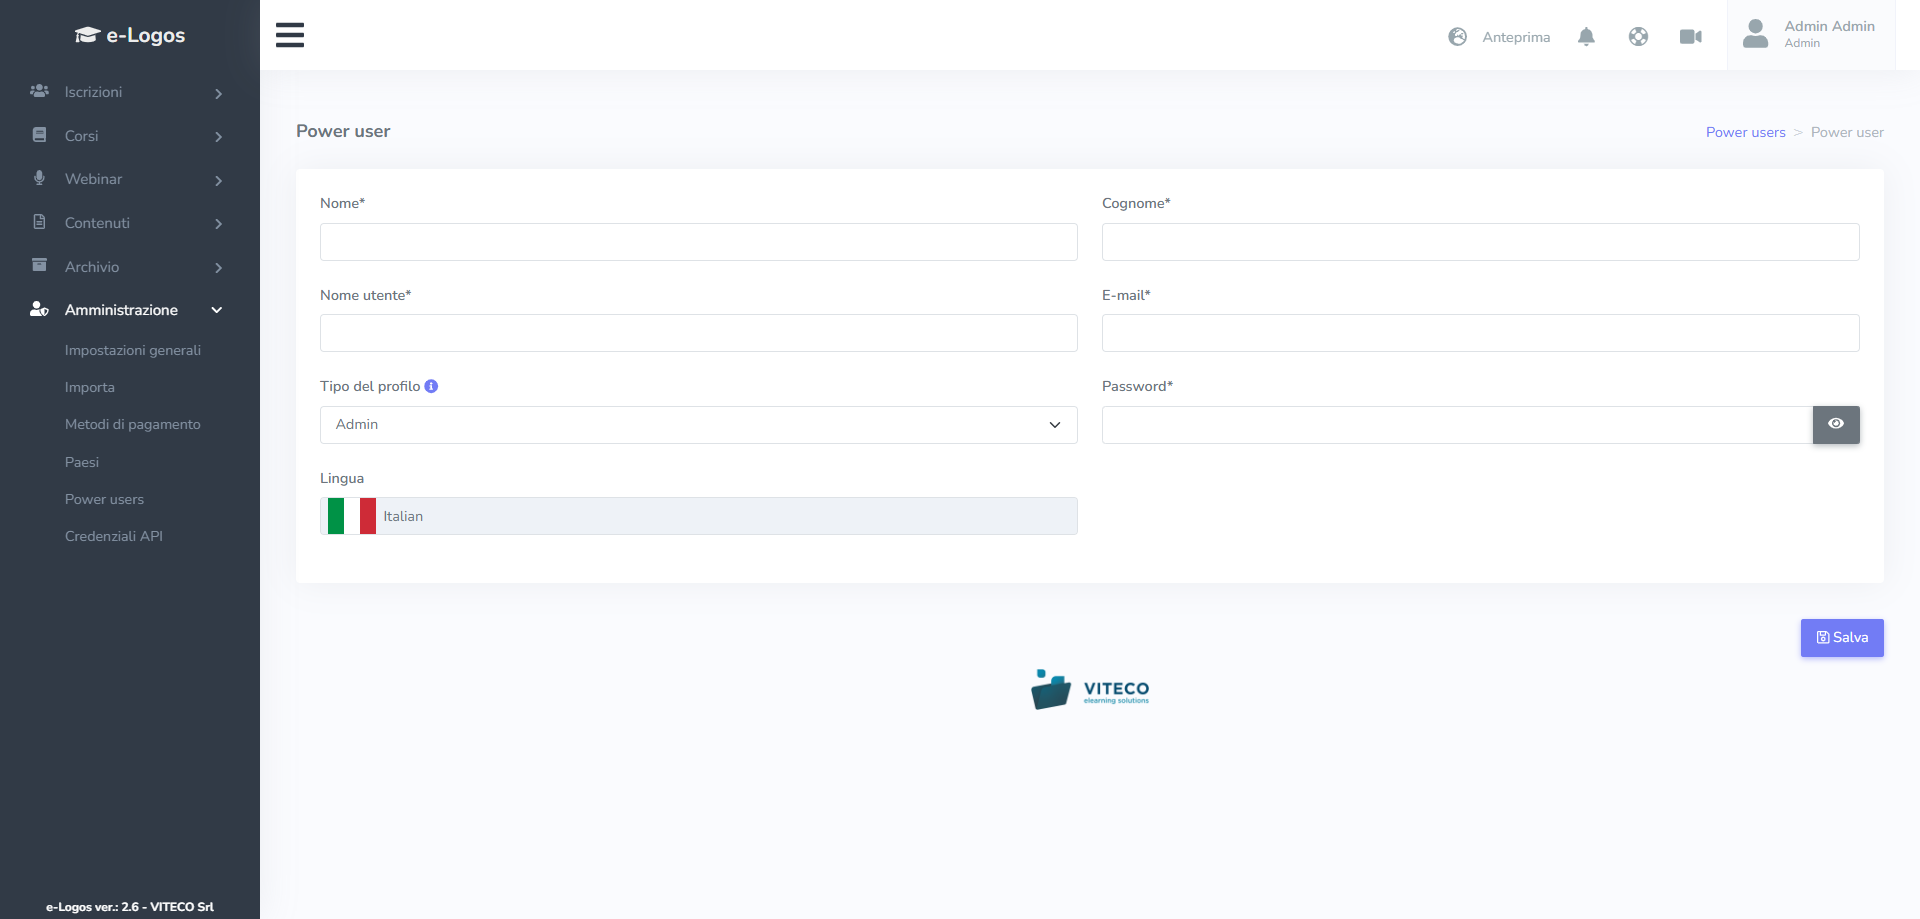The width and height of the screenshot is (1920, 919).
Task: Open the video camera icon
Action: (1690, 37)
